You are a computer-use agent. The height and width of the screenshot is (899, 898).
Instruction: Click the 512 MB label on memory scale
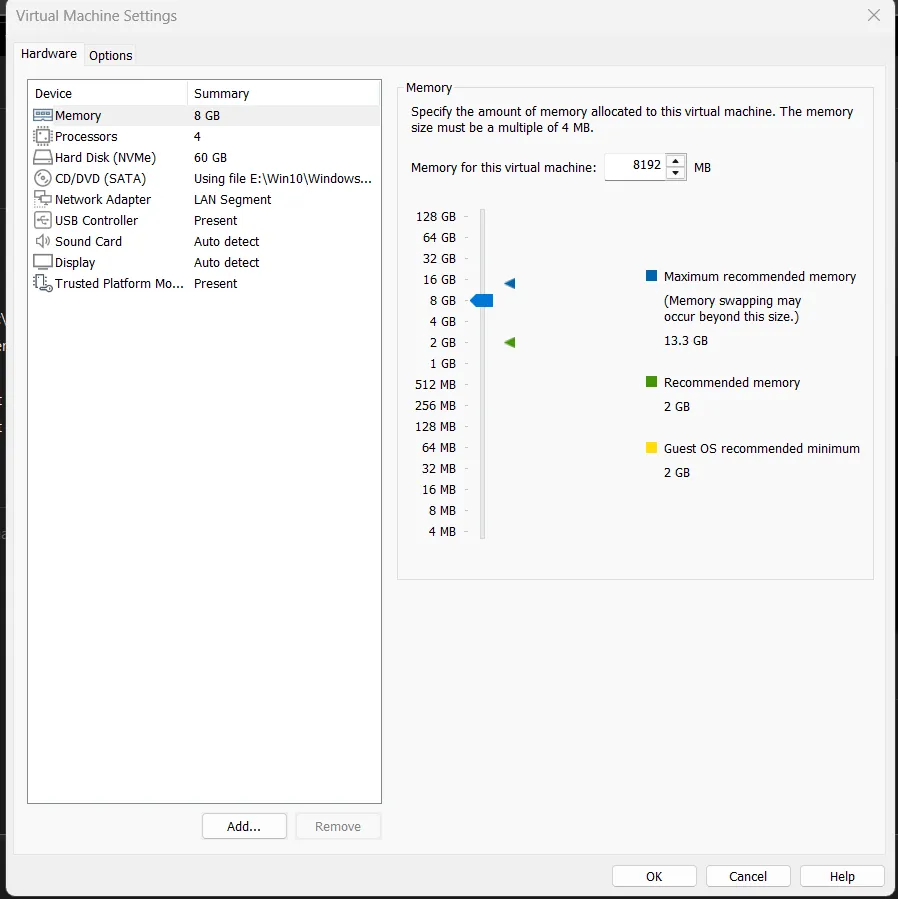[x=435, y=385]
